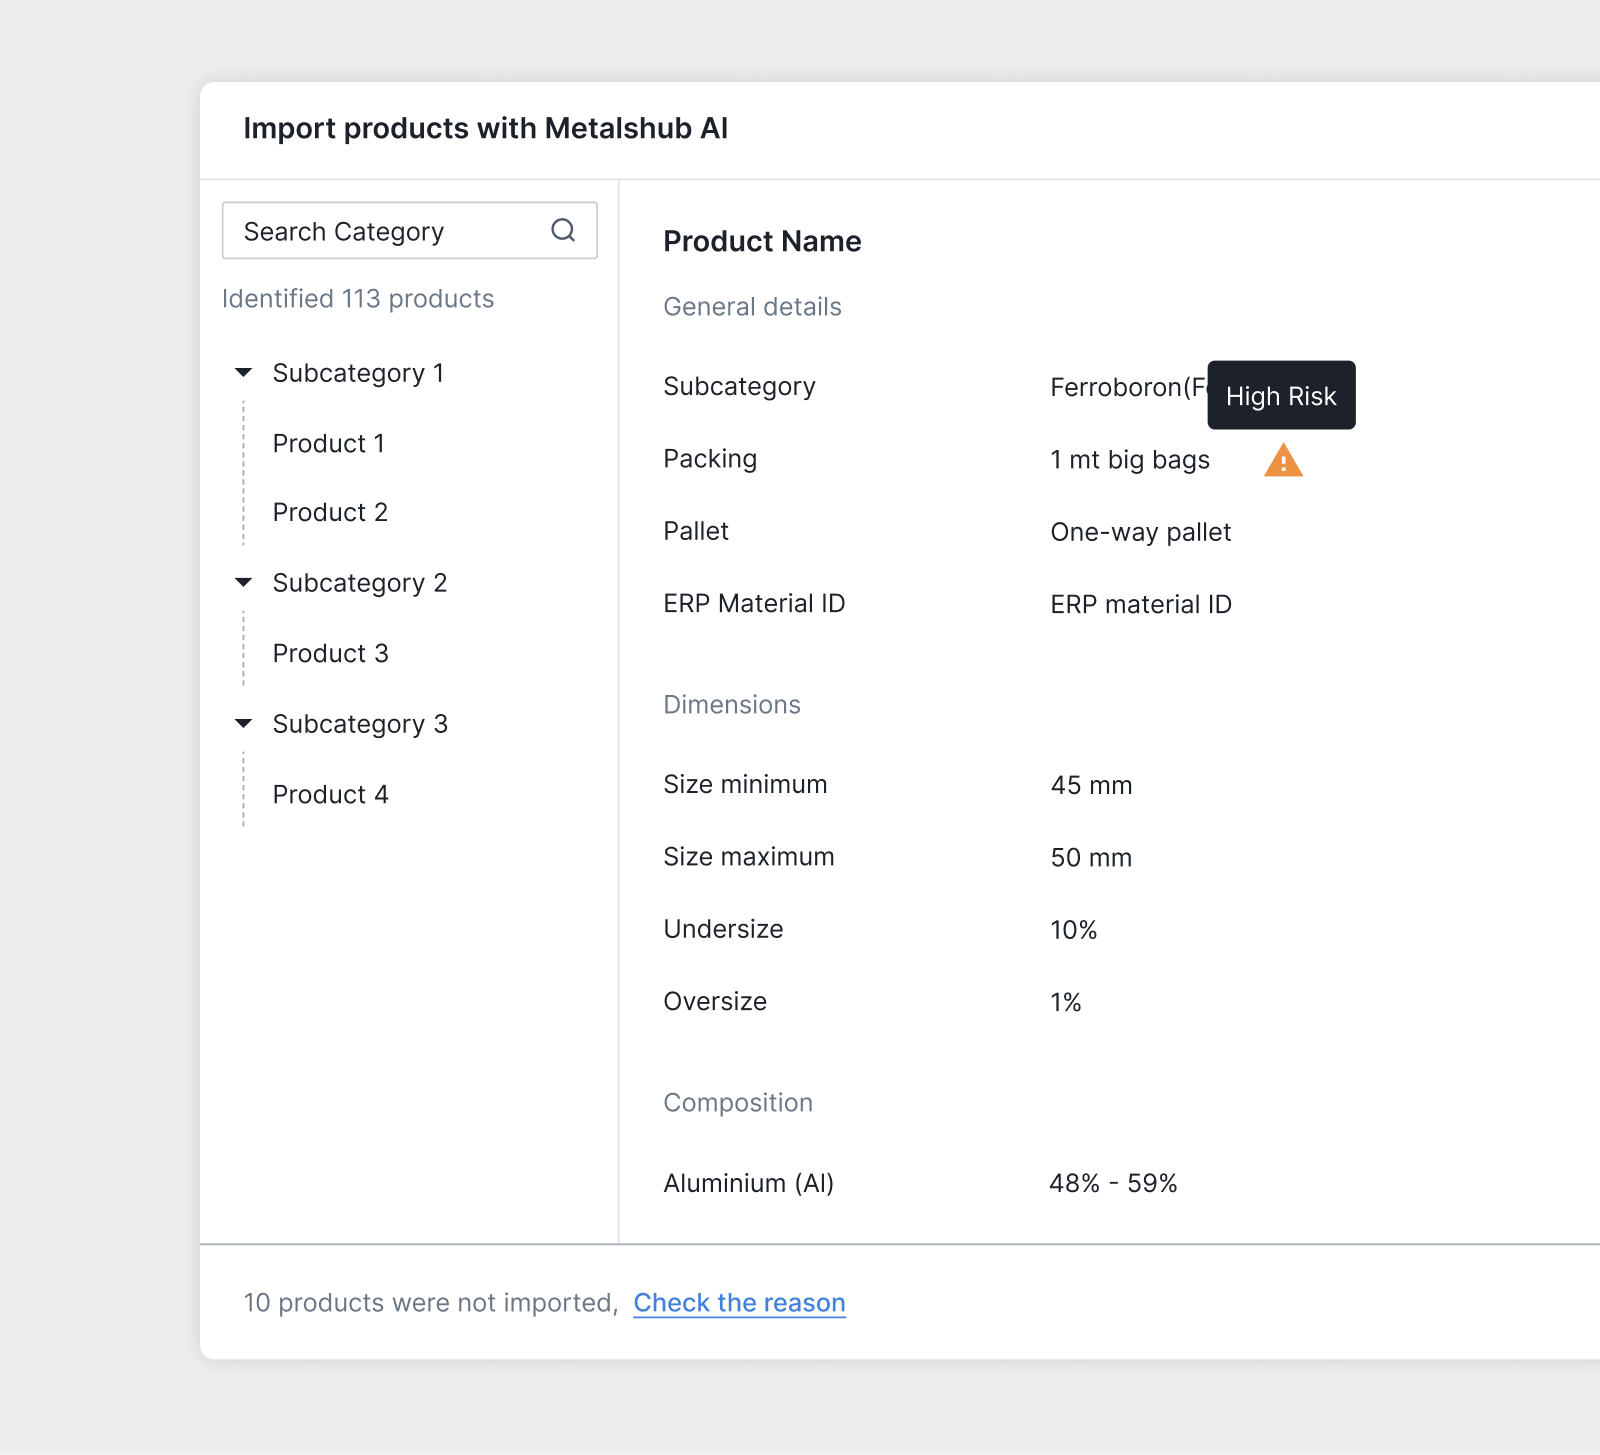1600x1455 pixels.
Task: Select Product 1 under Subcategory 1
Action: click(x=328, y=443)
